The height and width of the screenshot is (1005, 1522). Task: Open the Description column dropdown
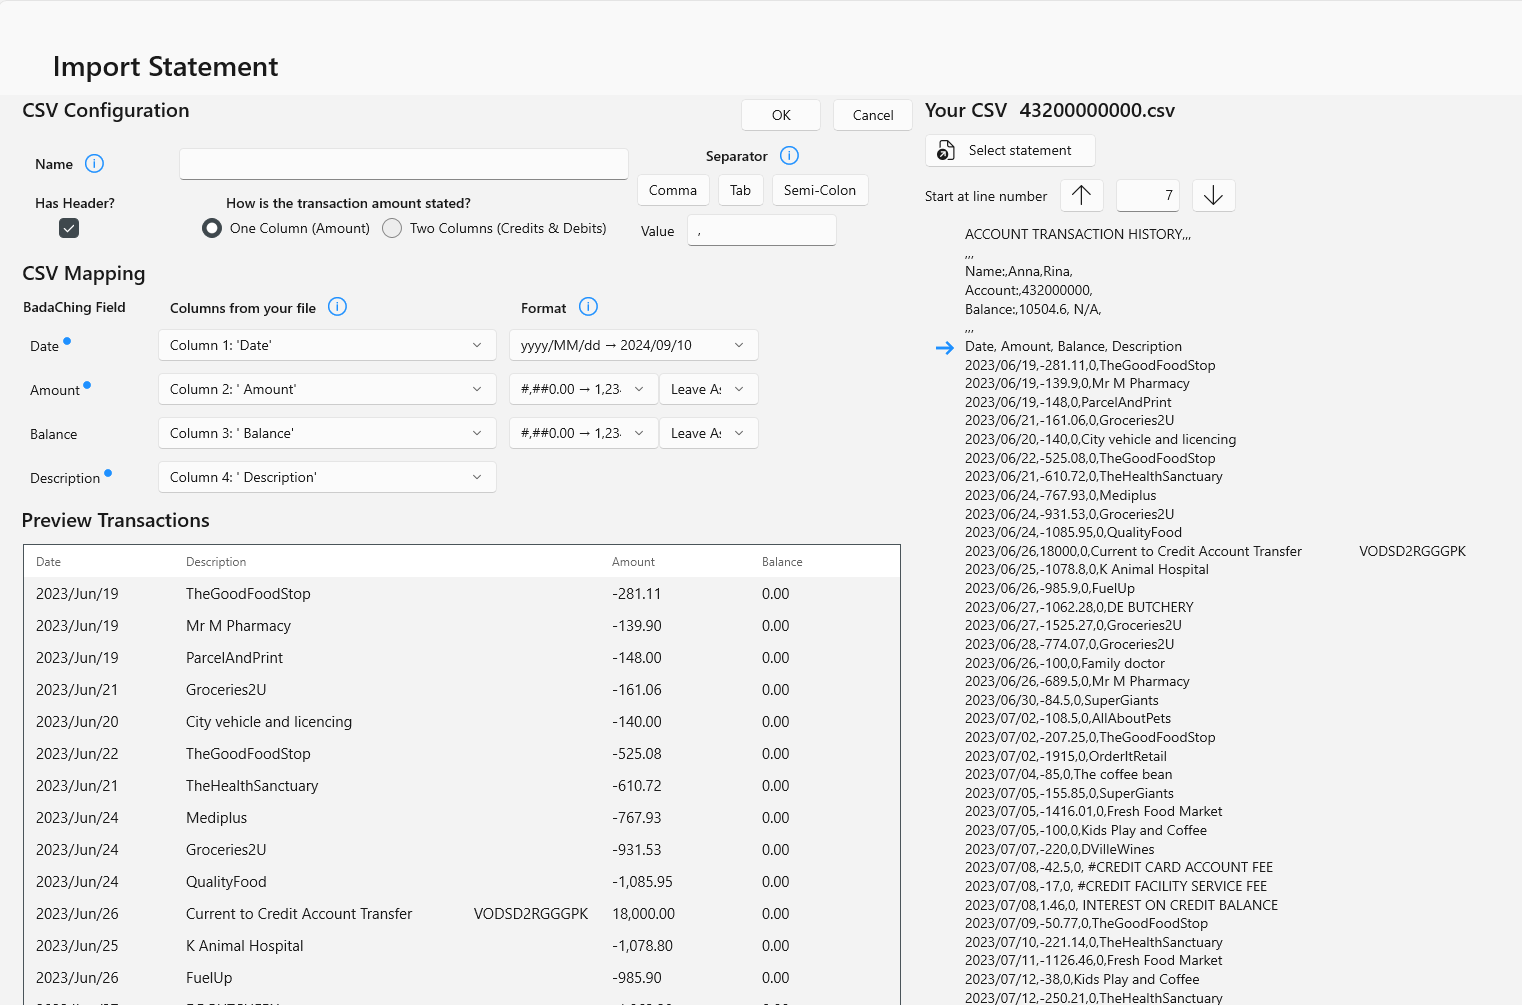tap(327, 477)
